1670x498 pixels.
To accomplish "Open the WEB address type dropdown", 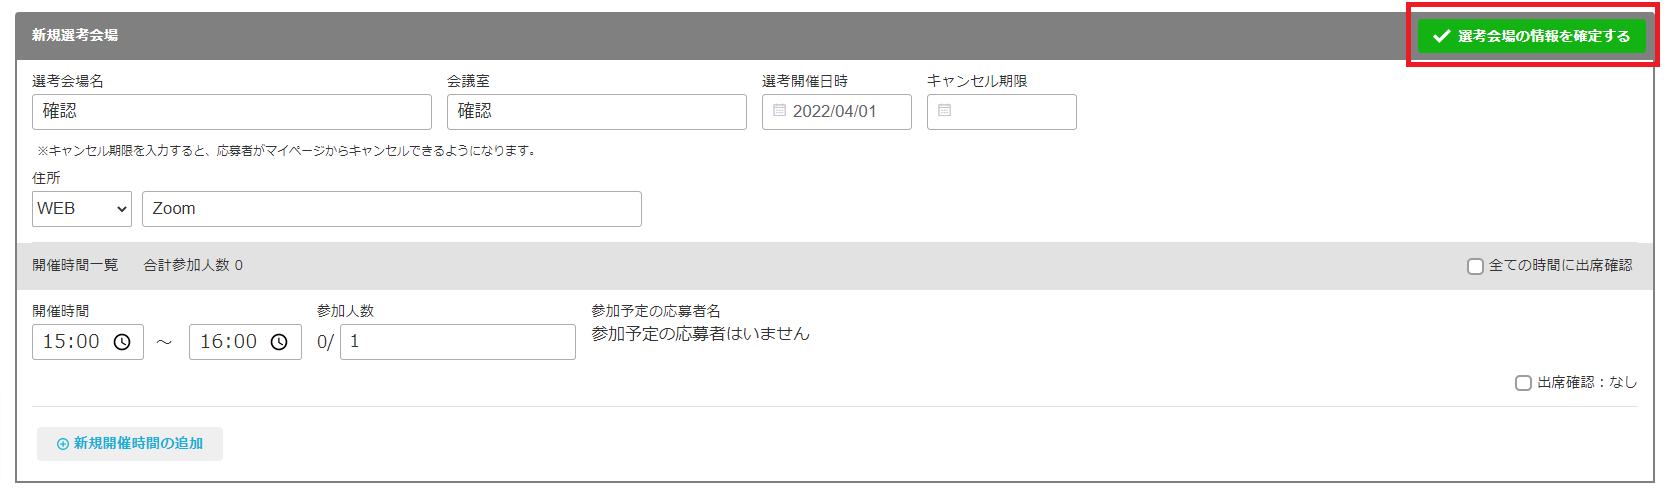I will click(x=82, y=209).
